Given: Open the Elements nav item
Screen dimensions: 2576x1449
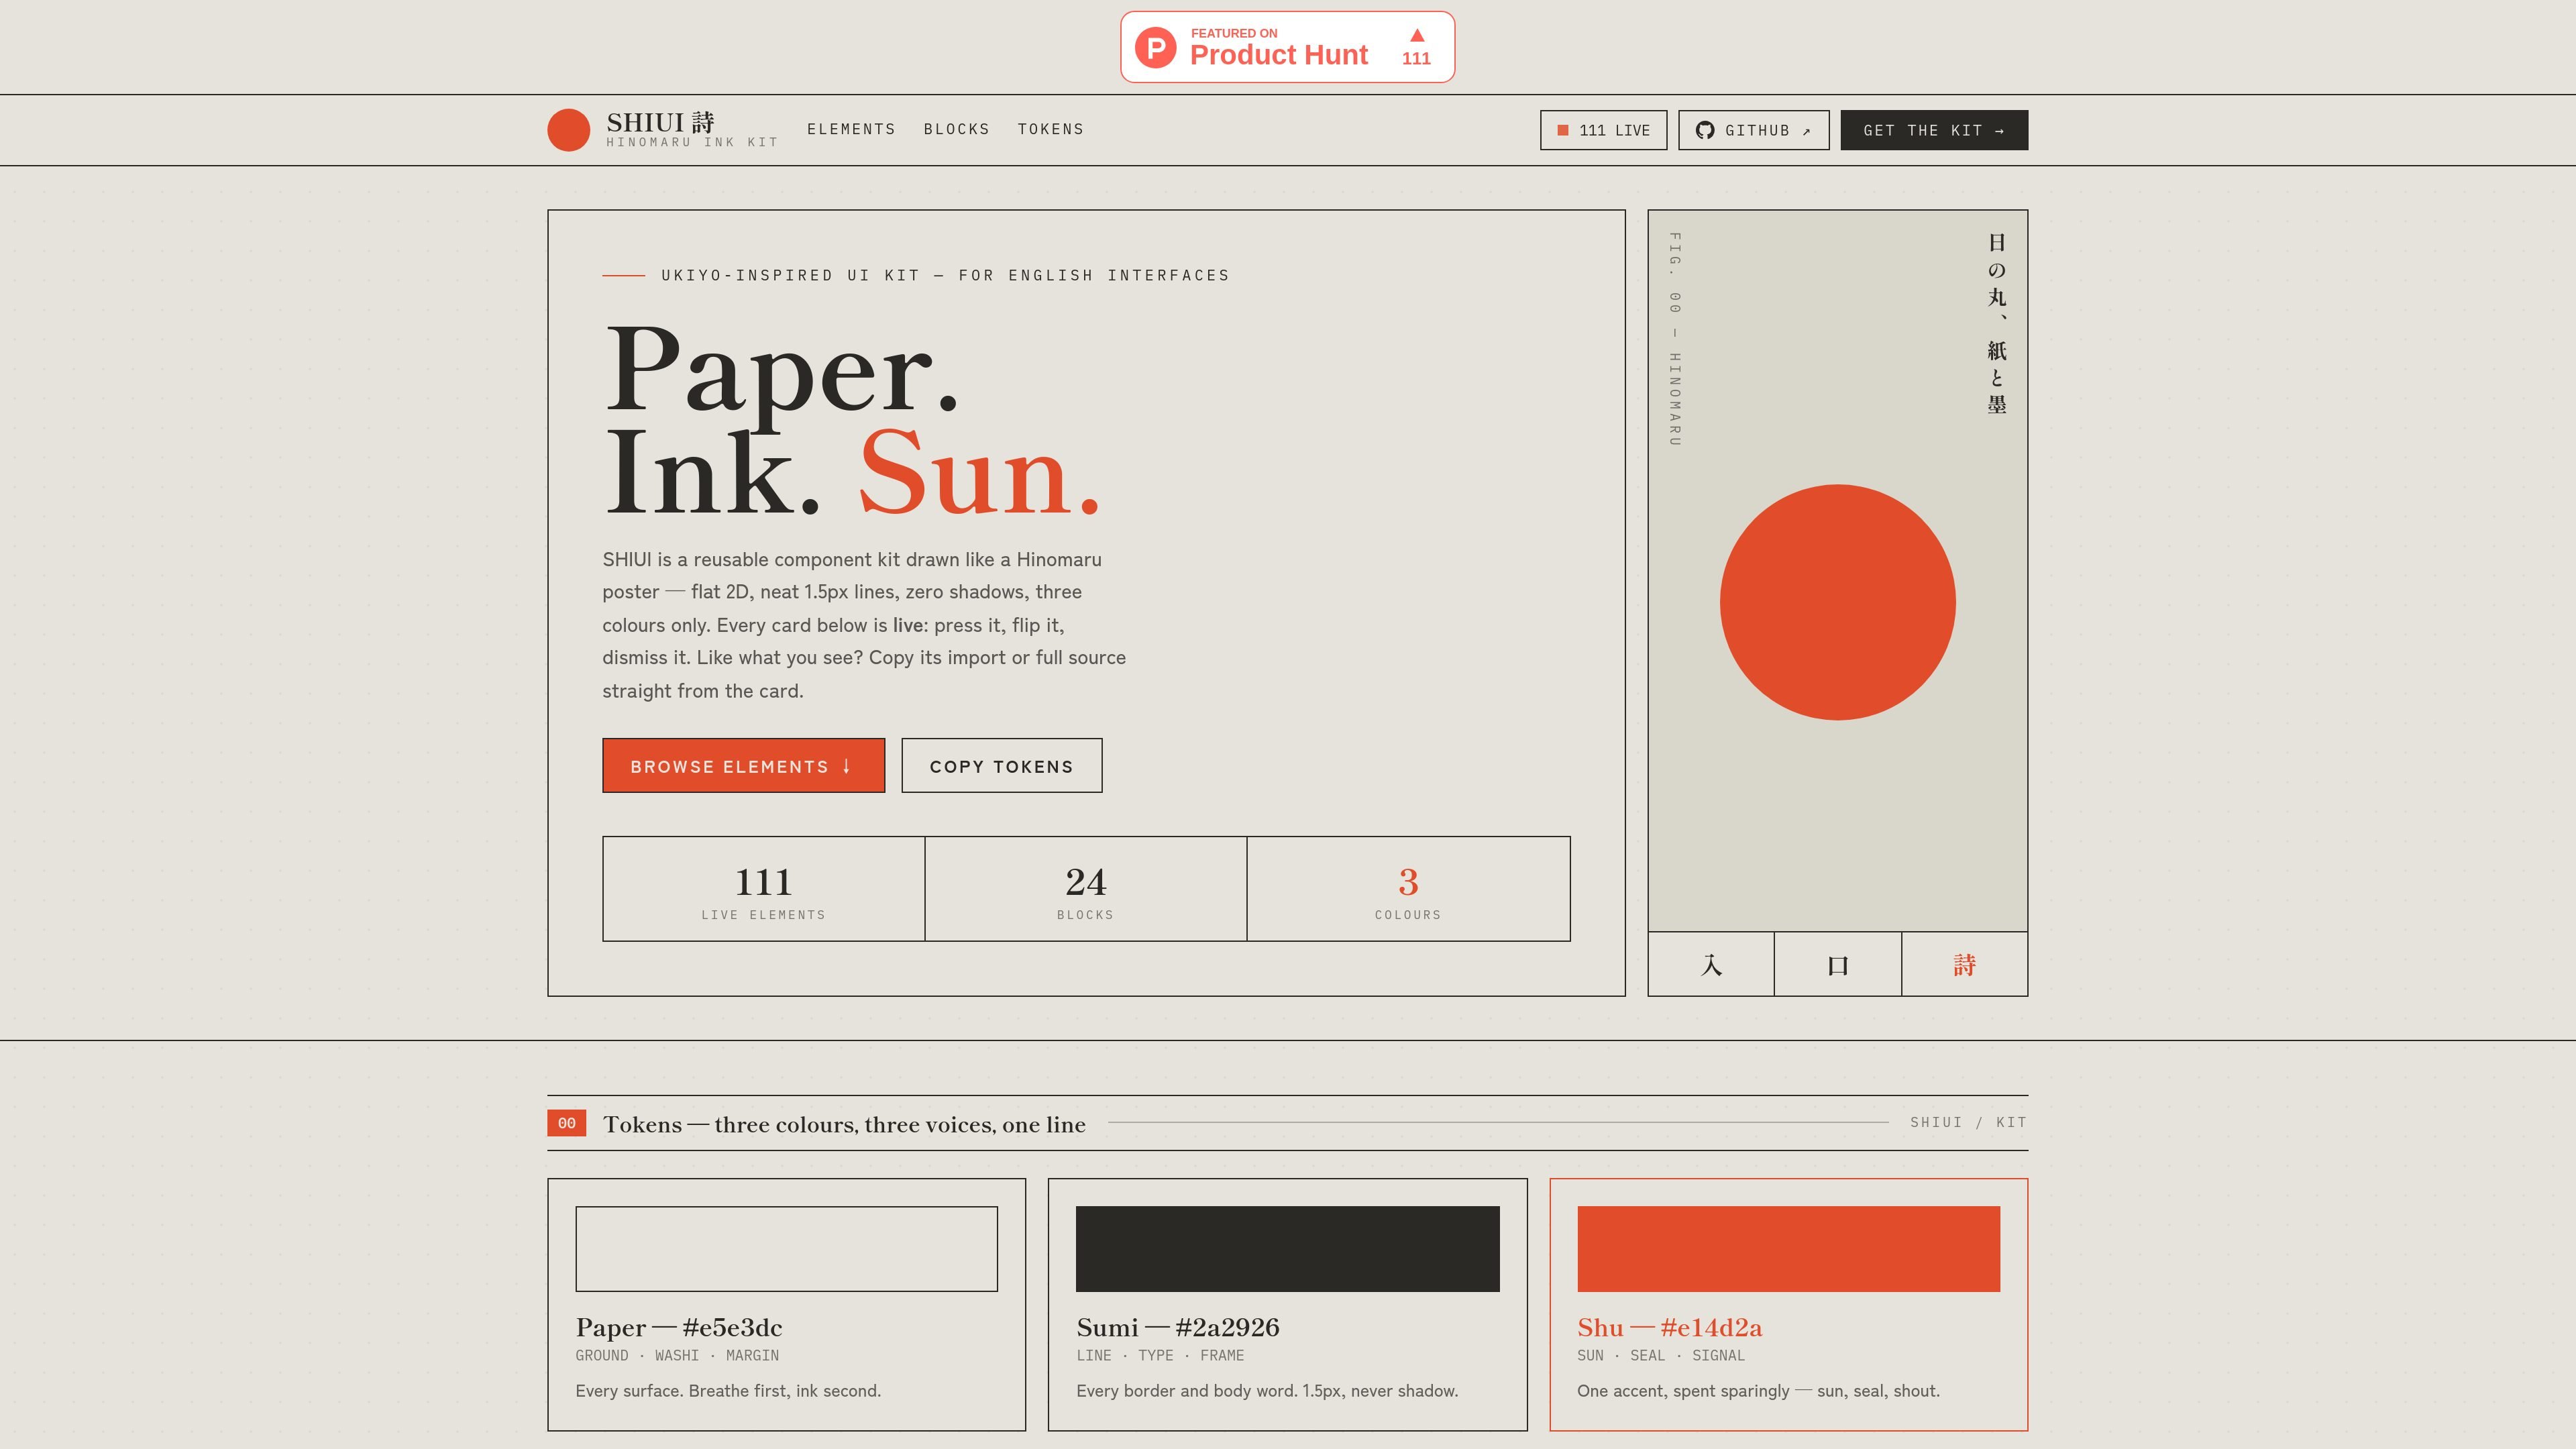Looking at the screenshot, I should click(x=851, y=129).
